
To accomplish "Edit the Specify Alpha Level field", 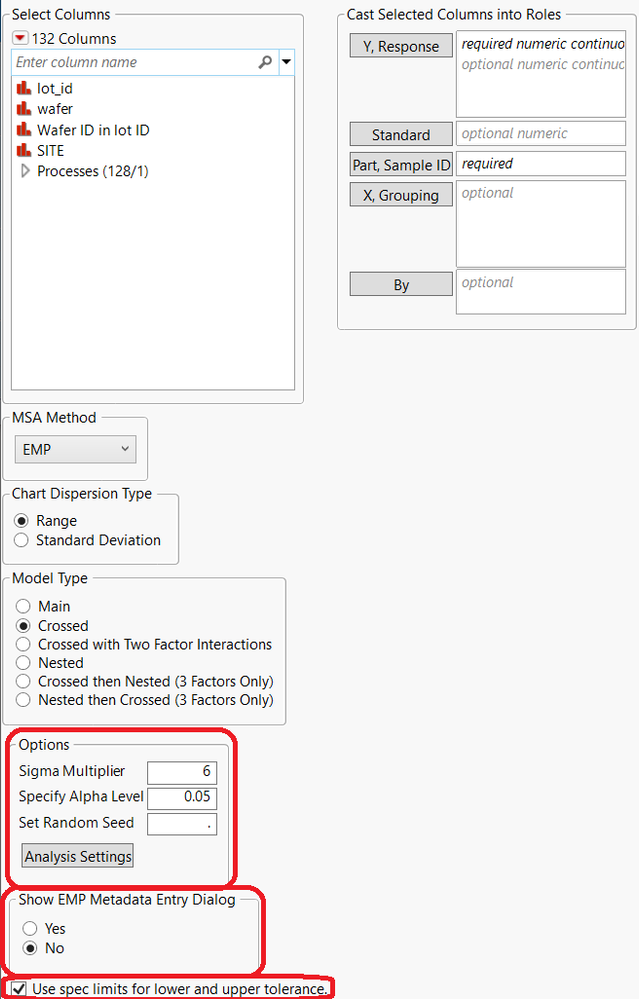I will pyautogui.click(x=182, y=798).
